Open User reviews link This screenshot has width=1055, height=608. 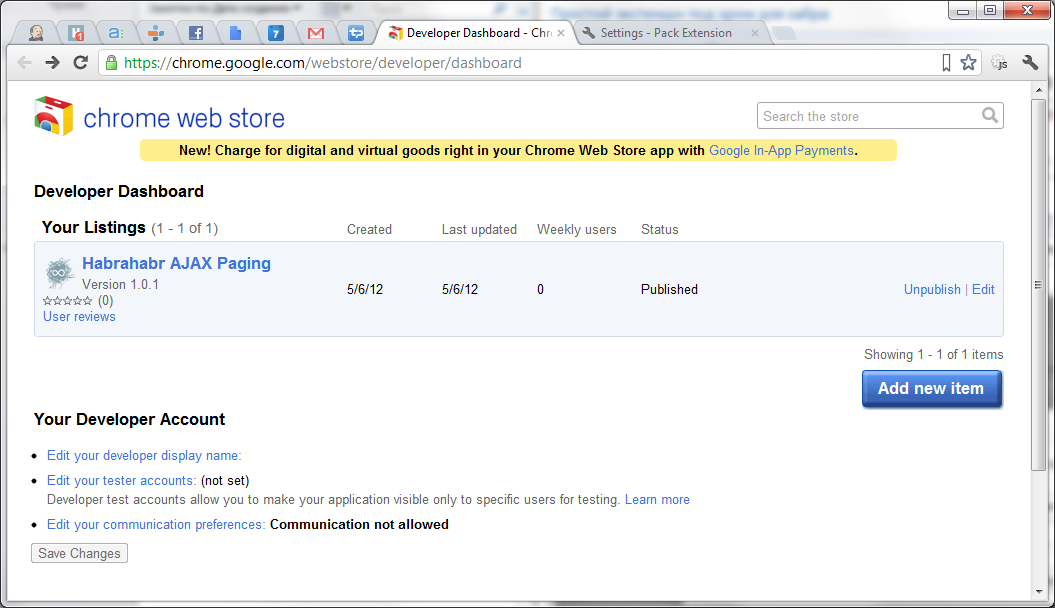[79, 316]
